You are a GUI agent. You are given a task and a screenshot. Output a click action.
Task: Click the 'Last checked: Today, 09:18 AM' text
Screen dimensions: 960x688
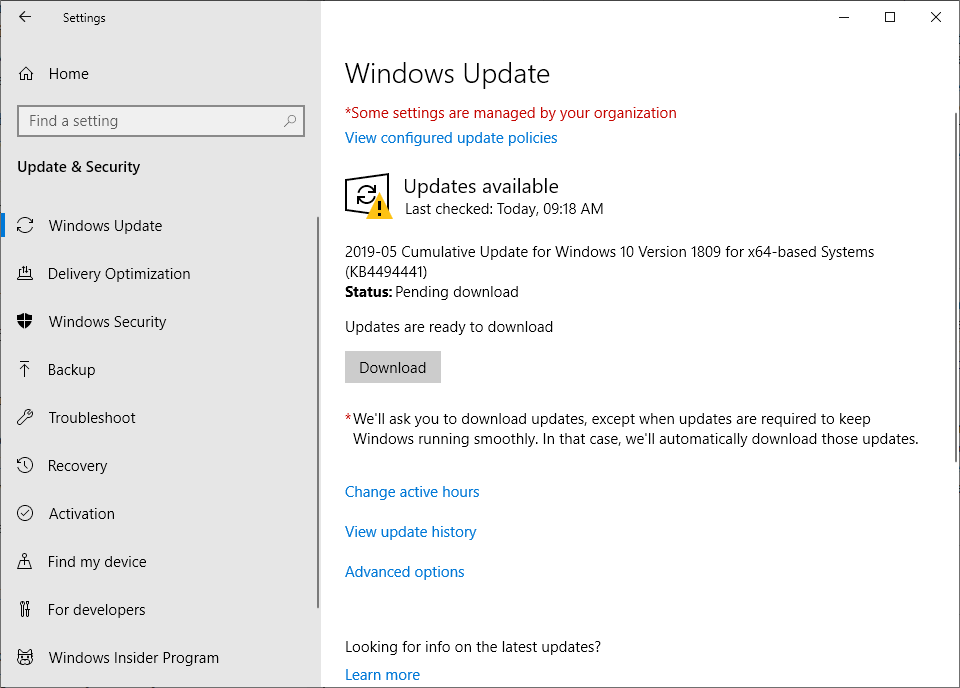(504, 209)
